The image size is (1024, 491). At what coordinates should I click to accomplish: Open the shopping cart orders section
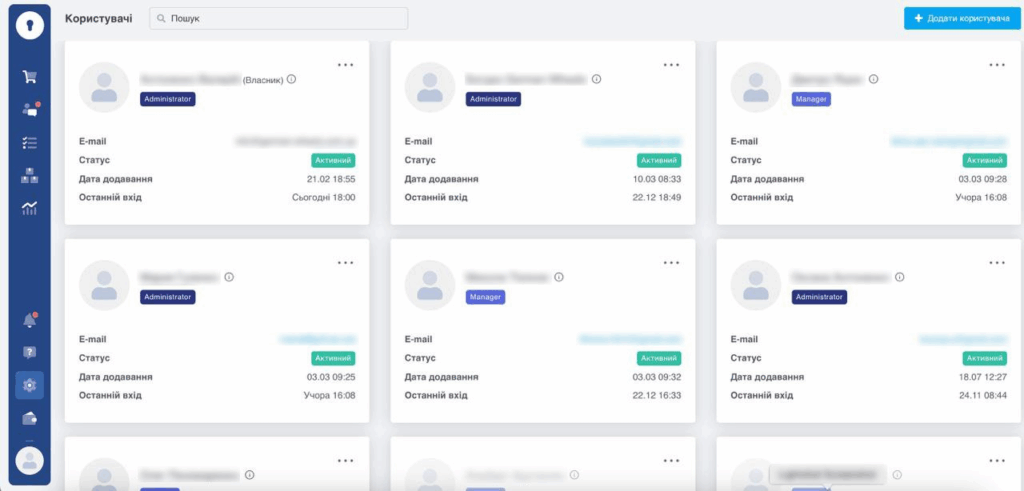(30, 77)
